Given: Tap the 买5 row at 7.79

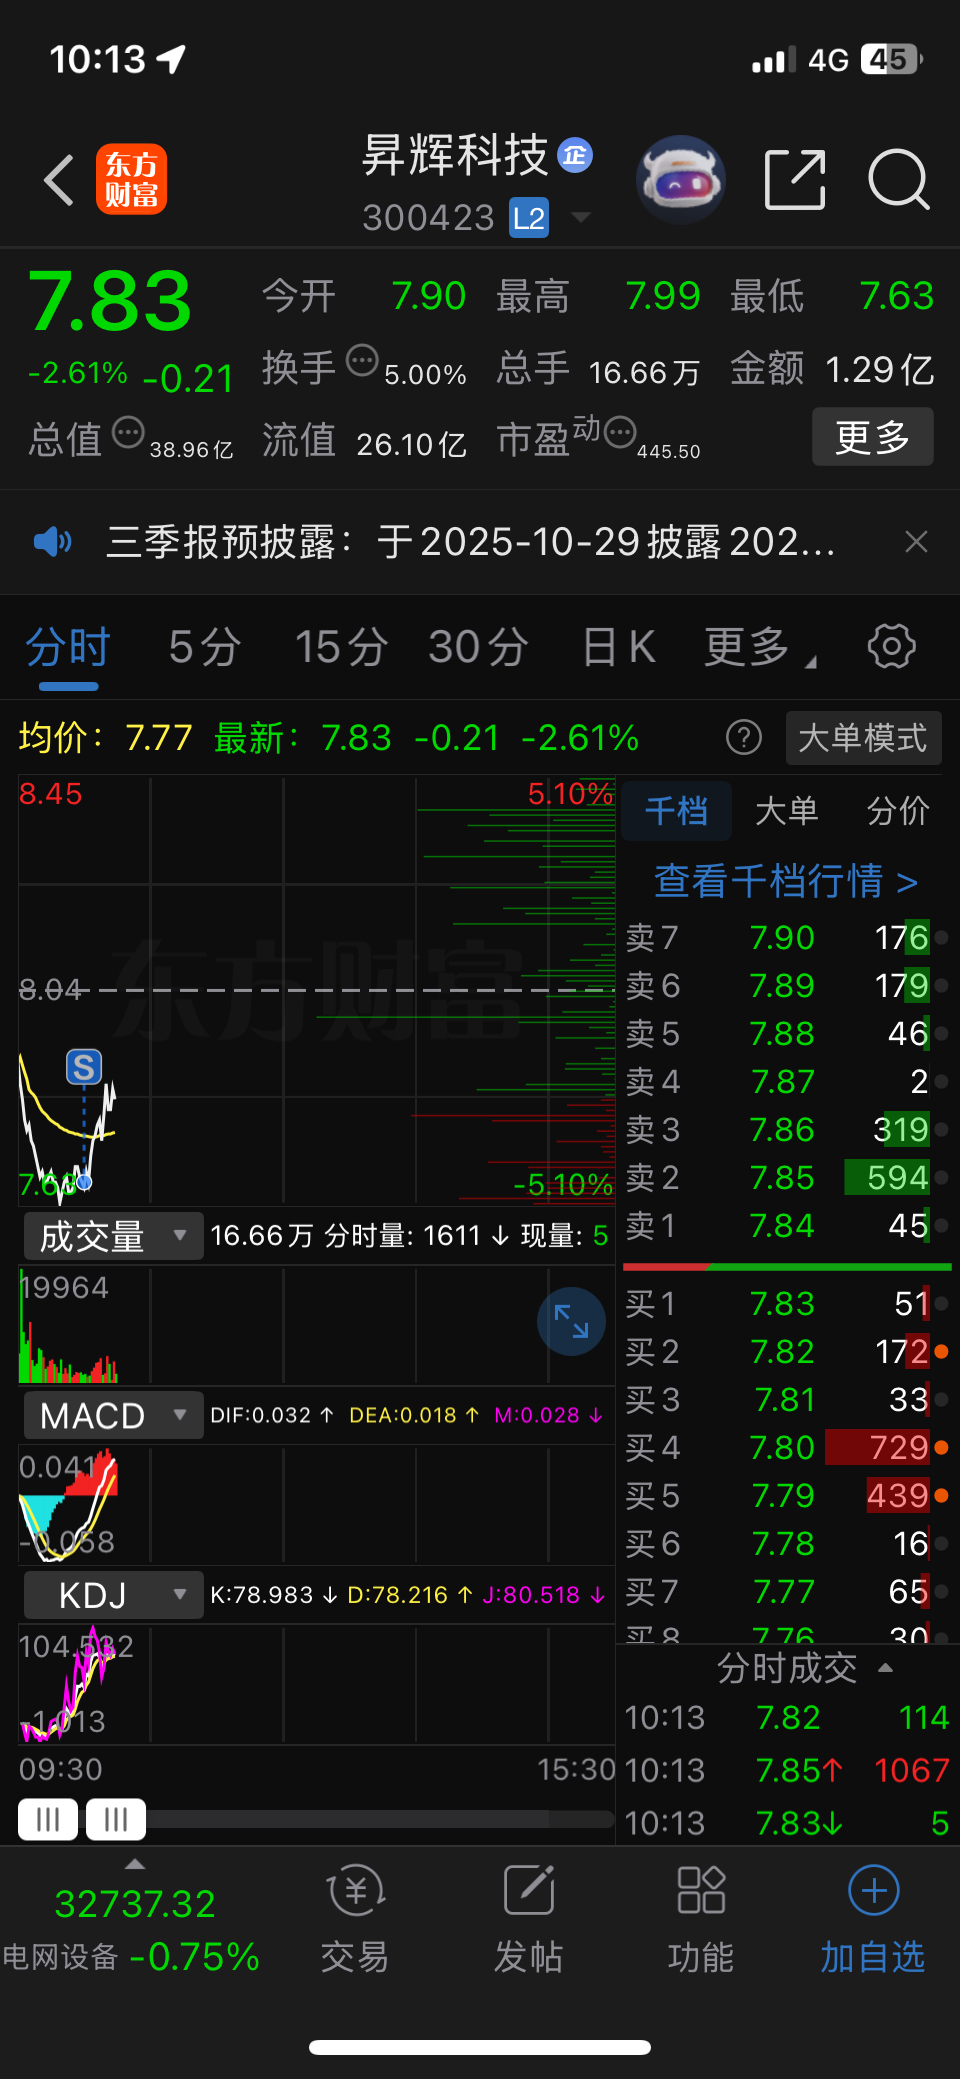Looking at the screenshot, I should (786, 1496).
